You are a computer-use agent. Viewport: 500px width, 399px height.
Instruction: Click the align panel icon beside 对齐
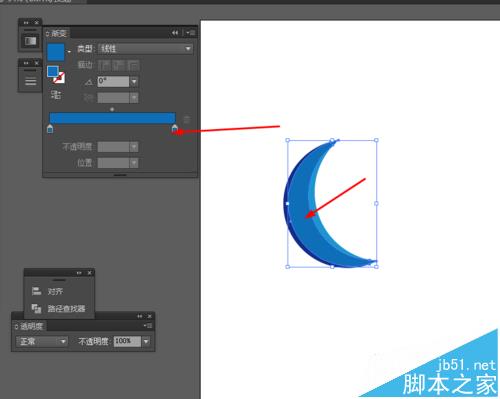point(36,291)
